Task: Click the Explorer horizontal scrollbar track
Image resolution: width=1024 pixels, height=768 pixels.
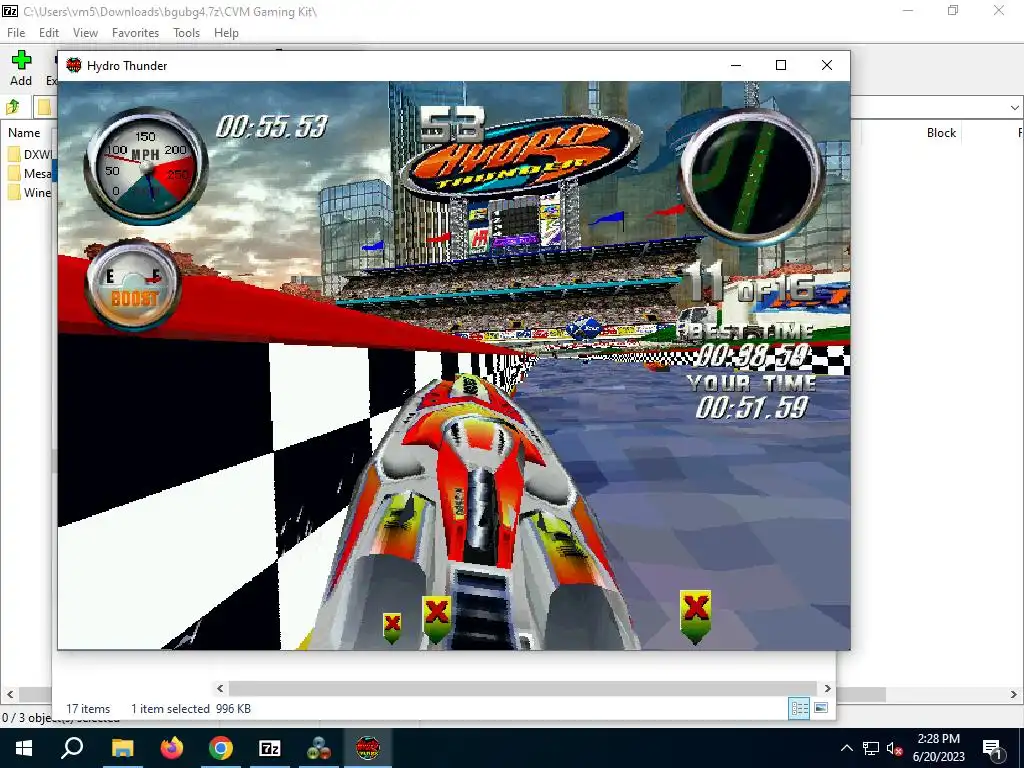Action: coord(522,688)
